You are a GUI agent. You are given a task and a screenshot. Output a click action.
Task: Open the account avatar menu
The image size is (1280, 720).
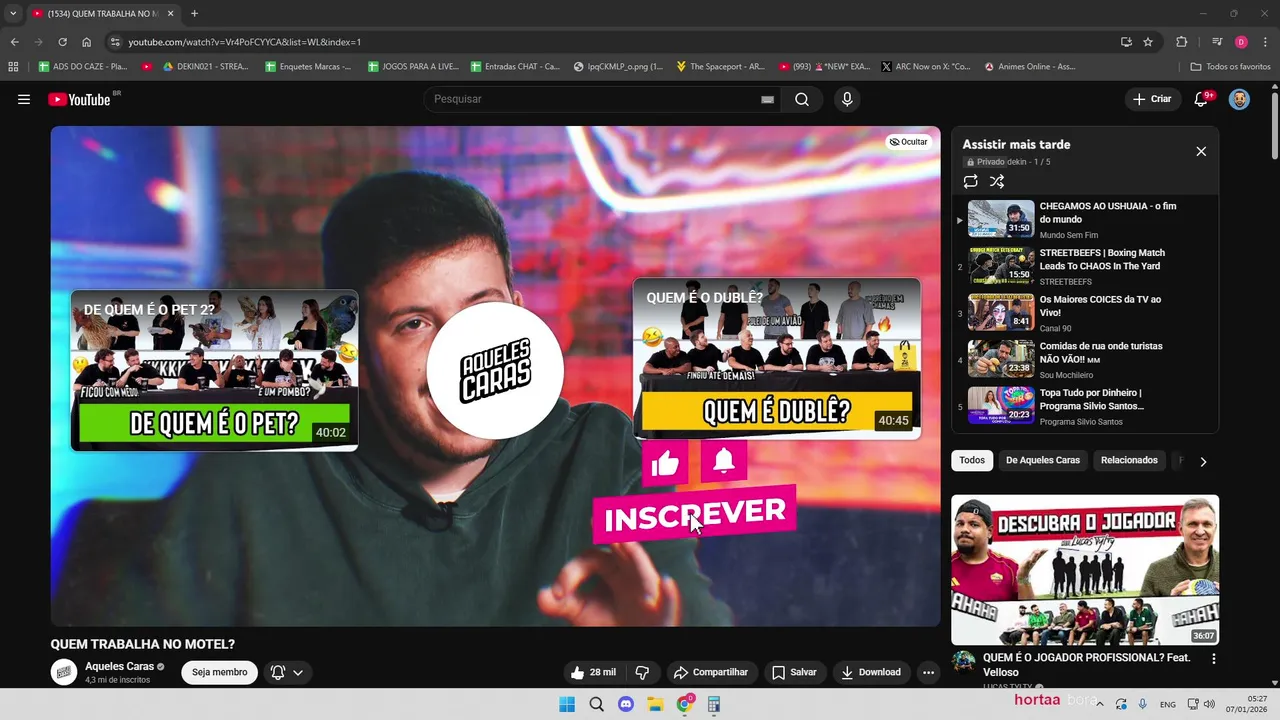1239,99
